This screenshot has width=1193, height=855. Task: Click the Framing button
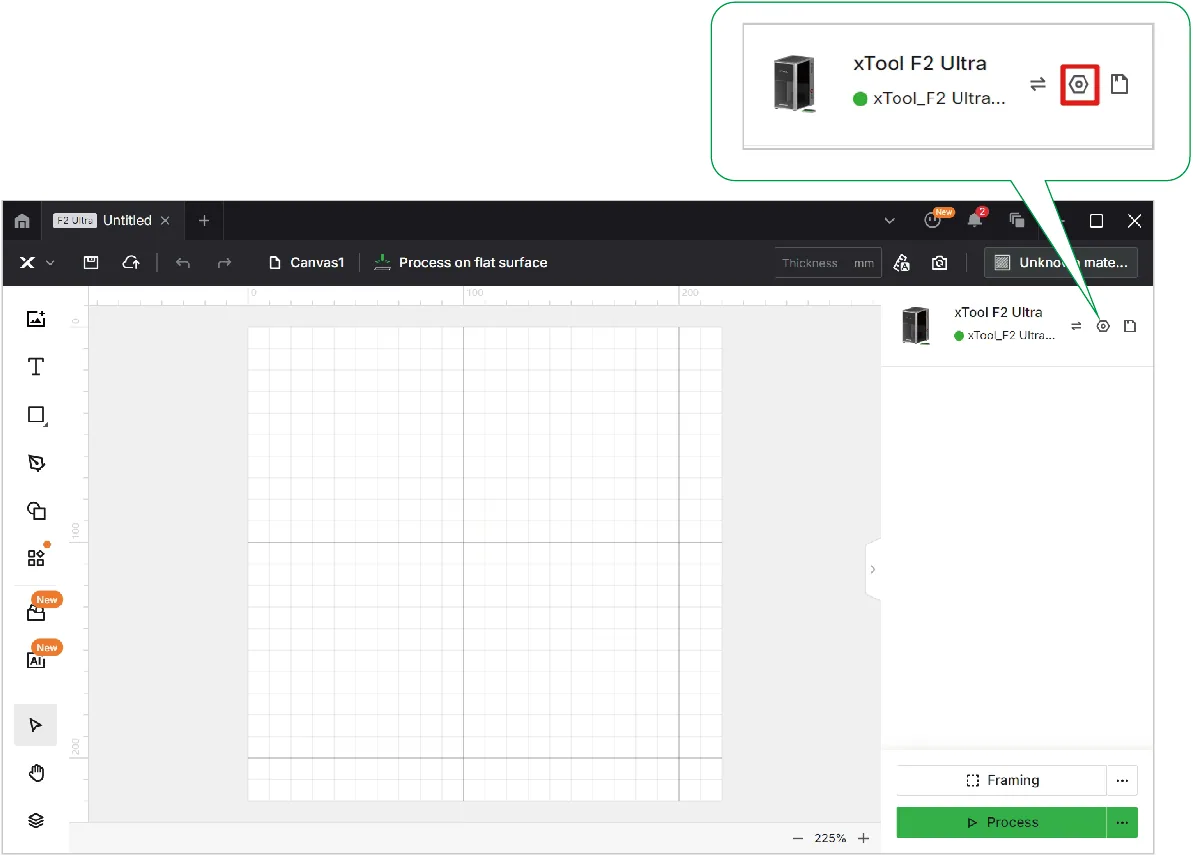1001,780
